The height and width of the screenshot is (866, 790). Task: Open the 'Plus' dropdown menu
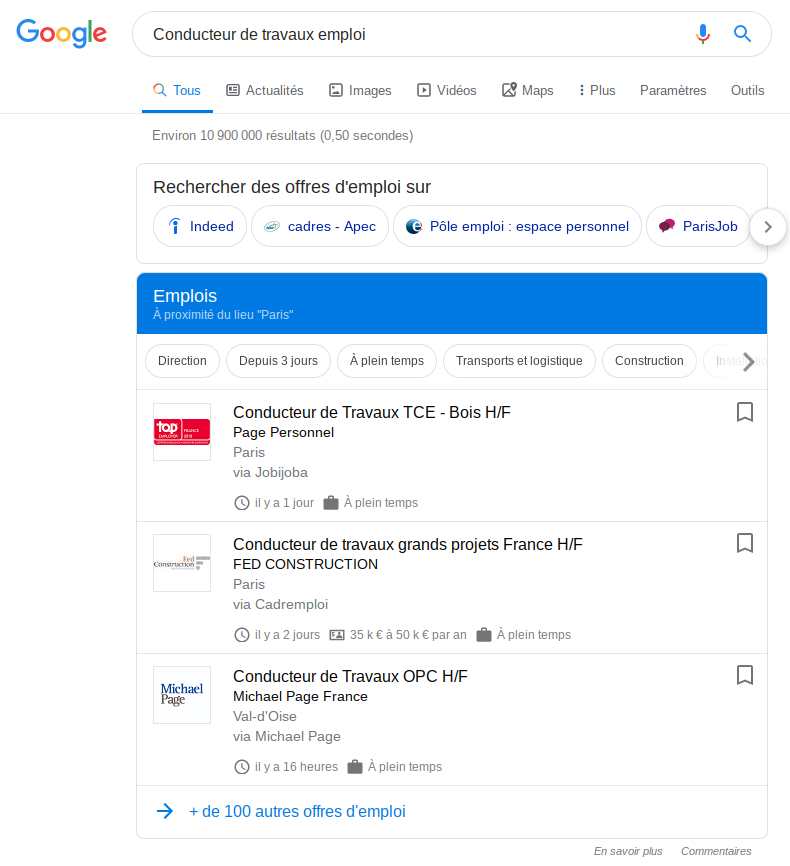coord(596,90)
